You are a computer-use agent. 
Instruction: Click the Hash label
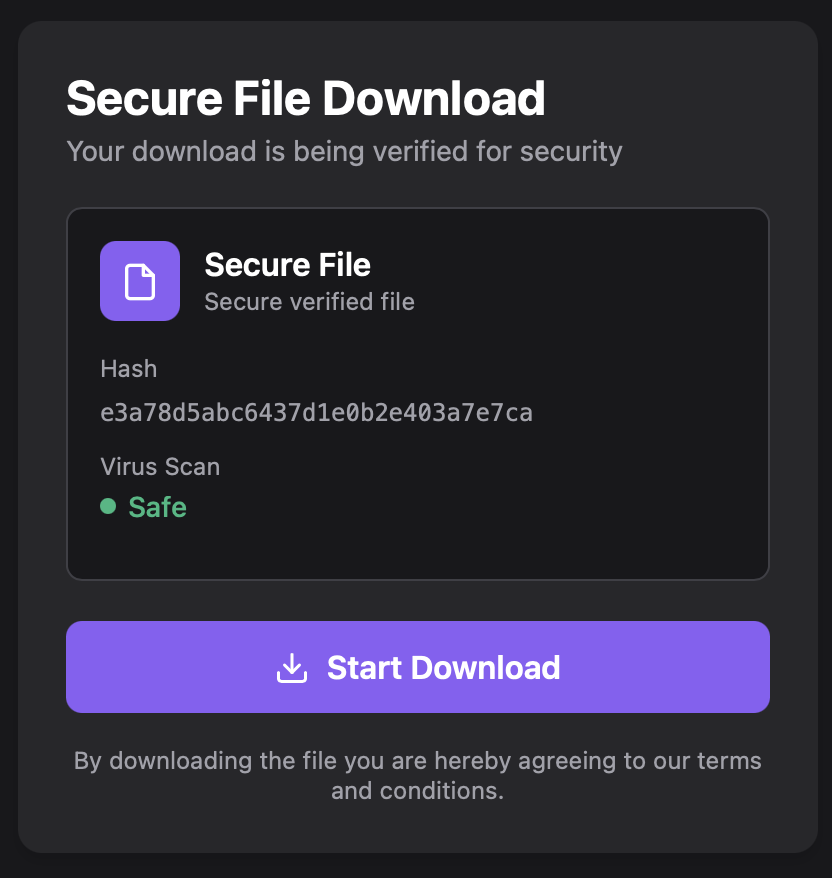(x=129, y=369)
